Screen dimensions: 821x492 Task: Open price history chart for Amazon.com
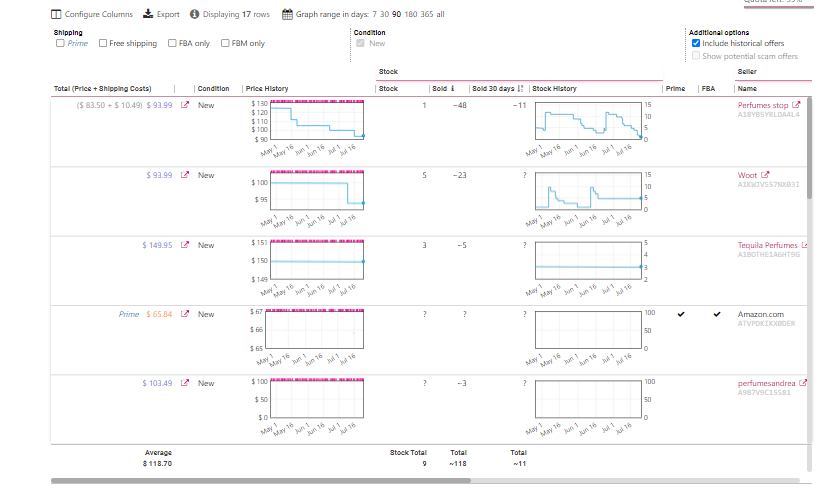315,329
